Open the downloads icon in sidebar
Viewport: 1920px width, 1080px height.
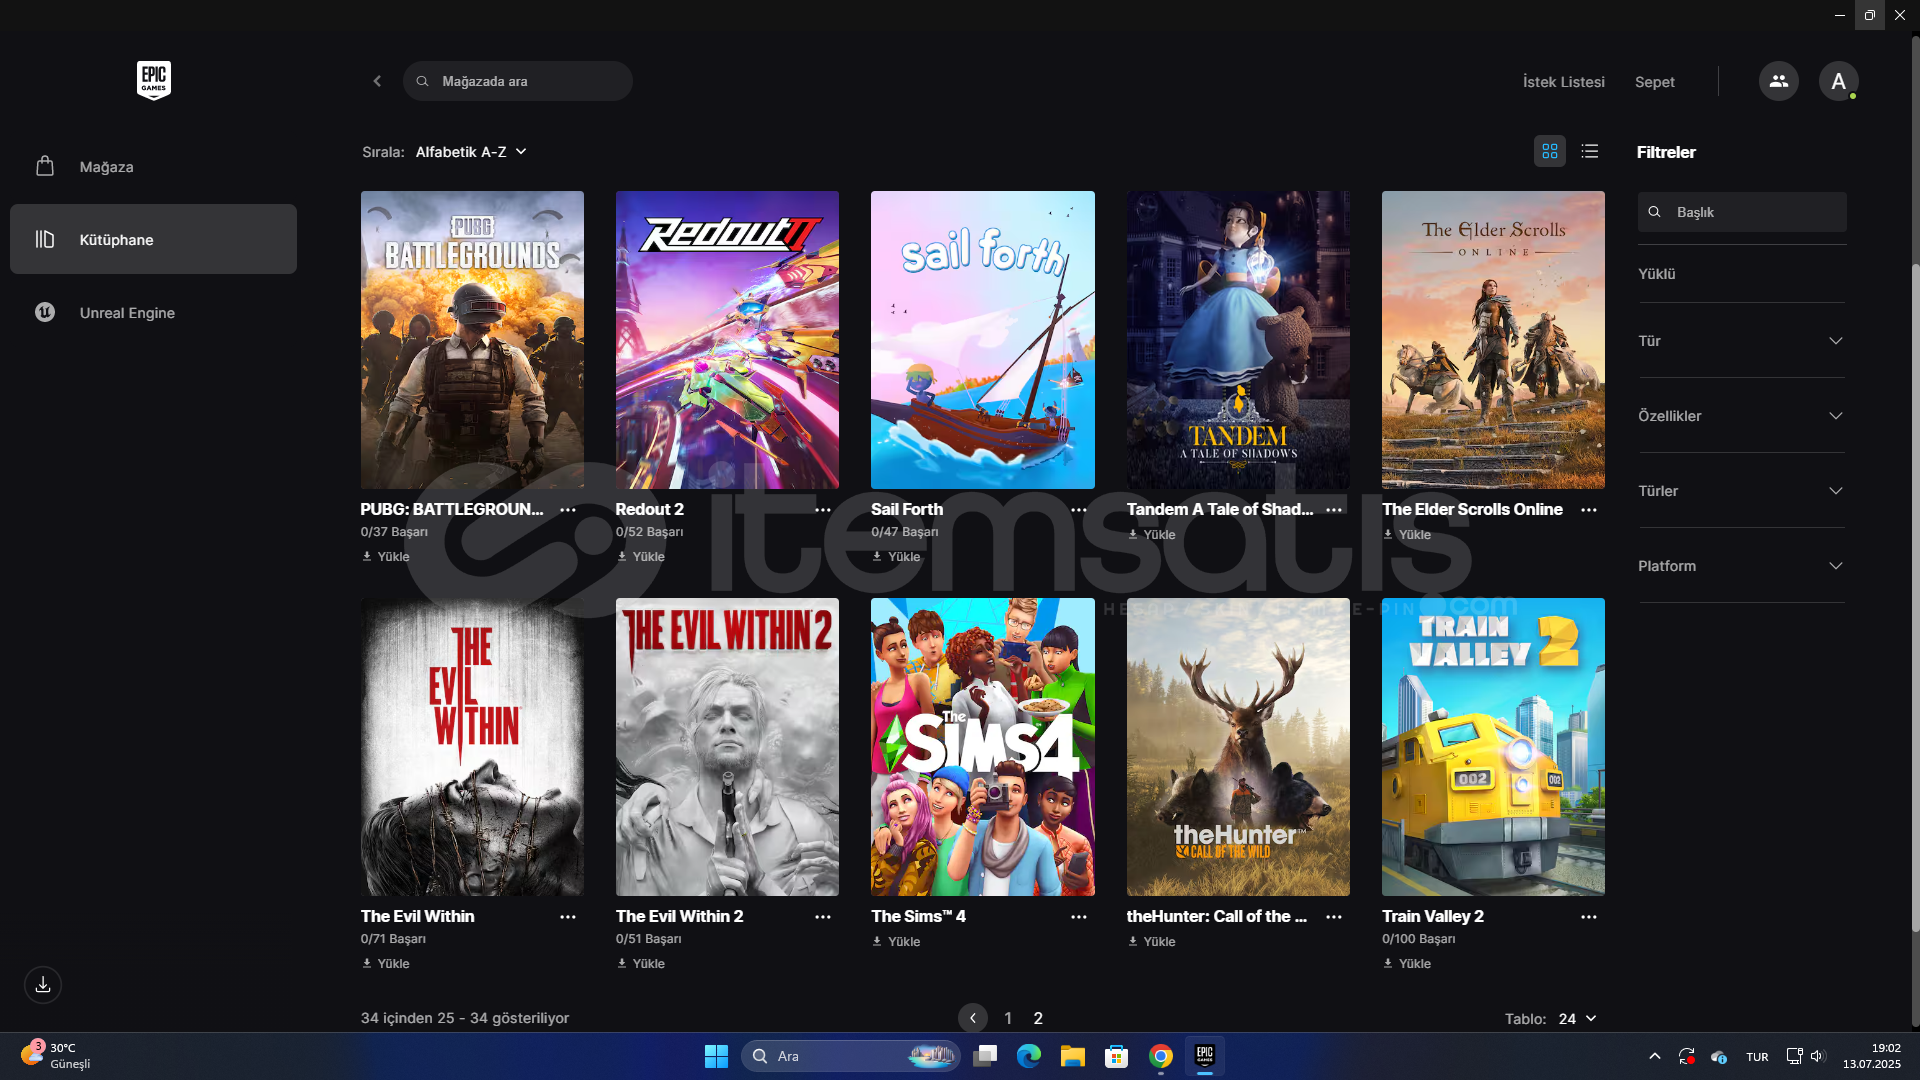(x=43, y=985)
